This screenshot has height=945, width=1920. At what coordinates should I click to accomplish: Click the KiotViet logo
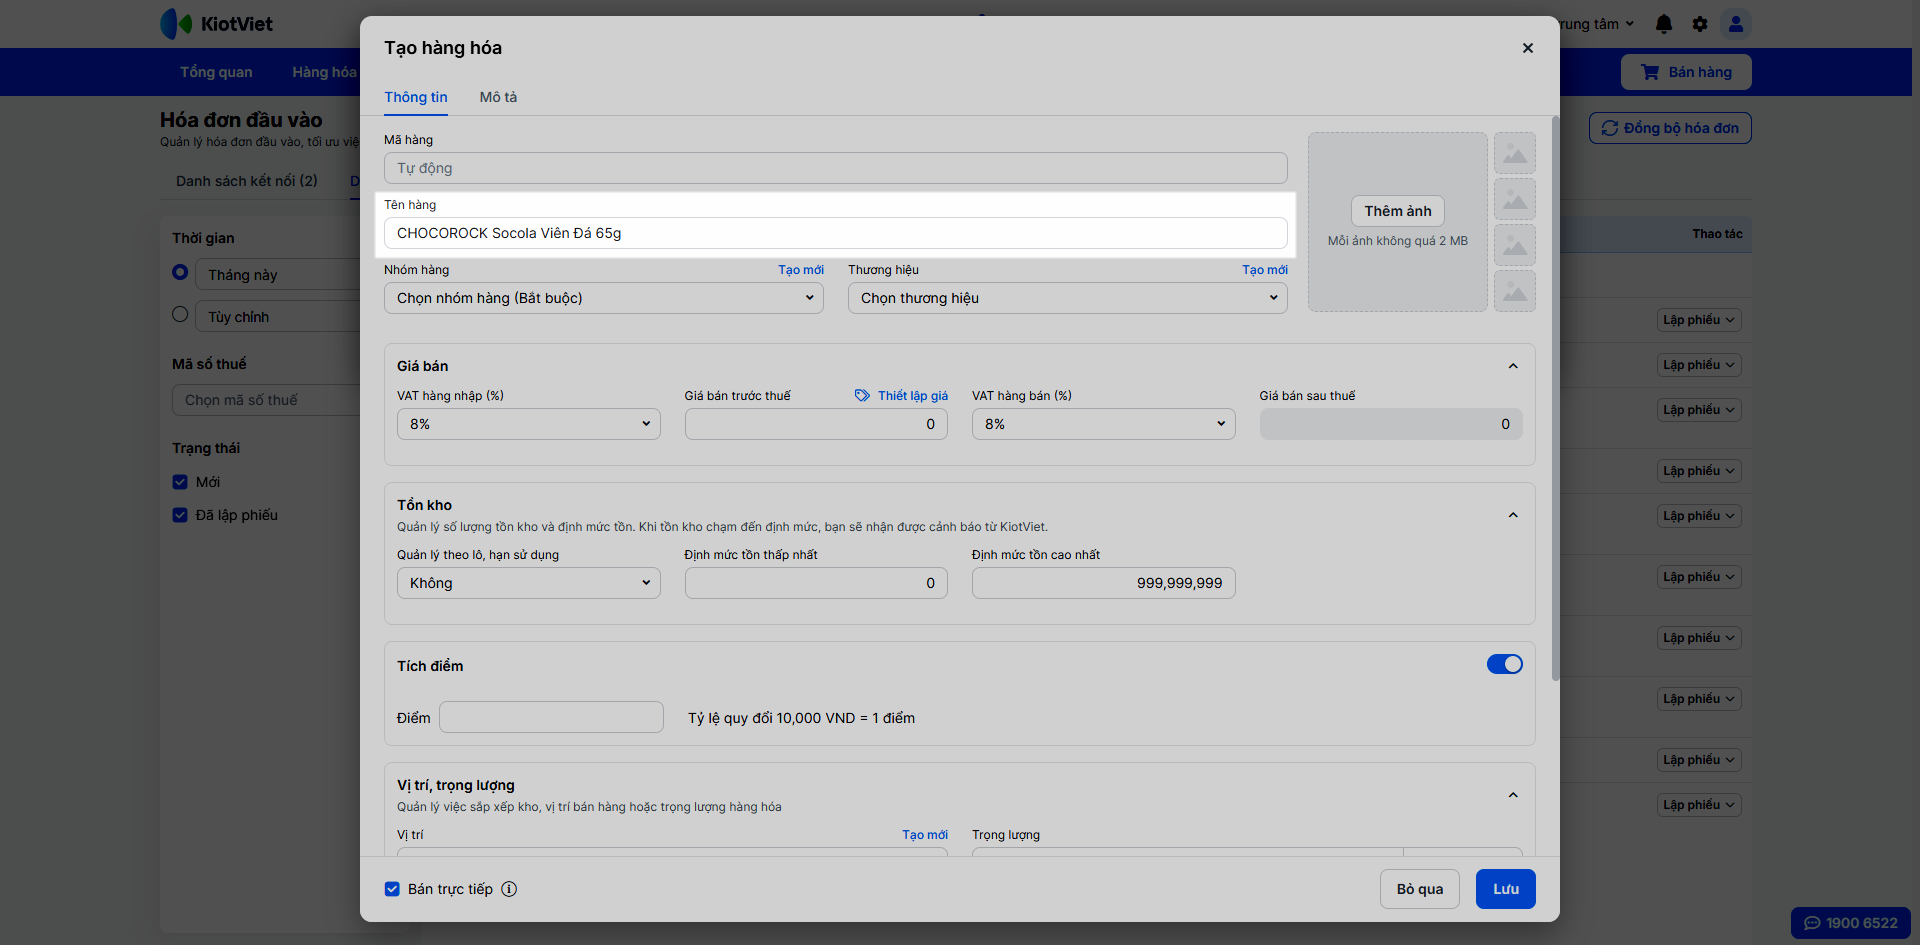point(217,24)
